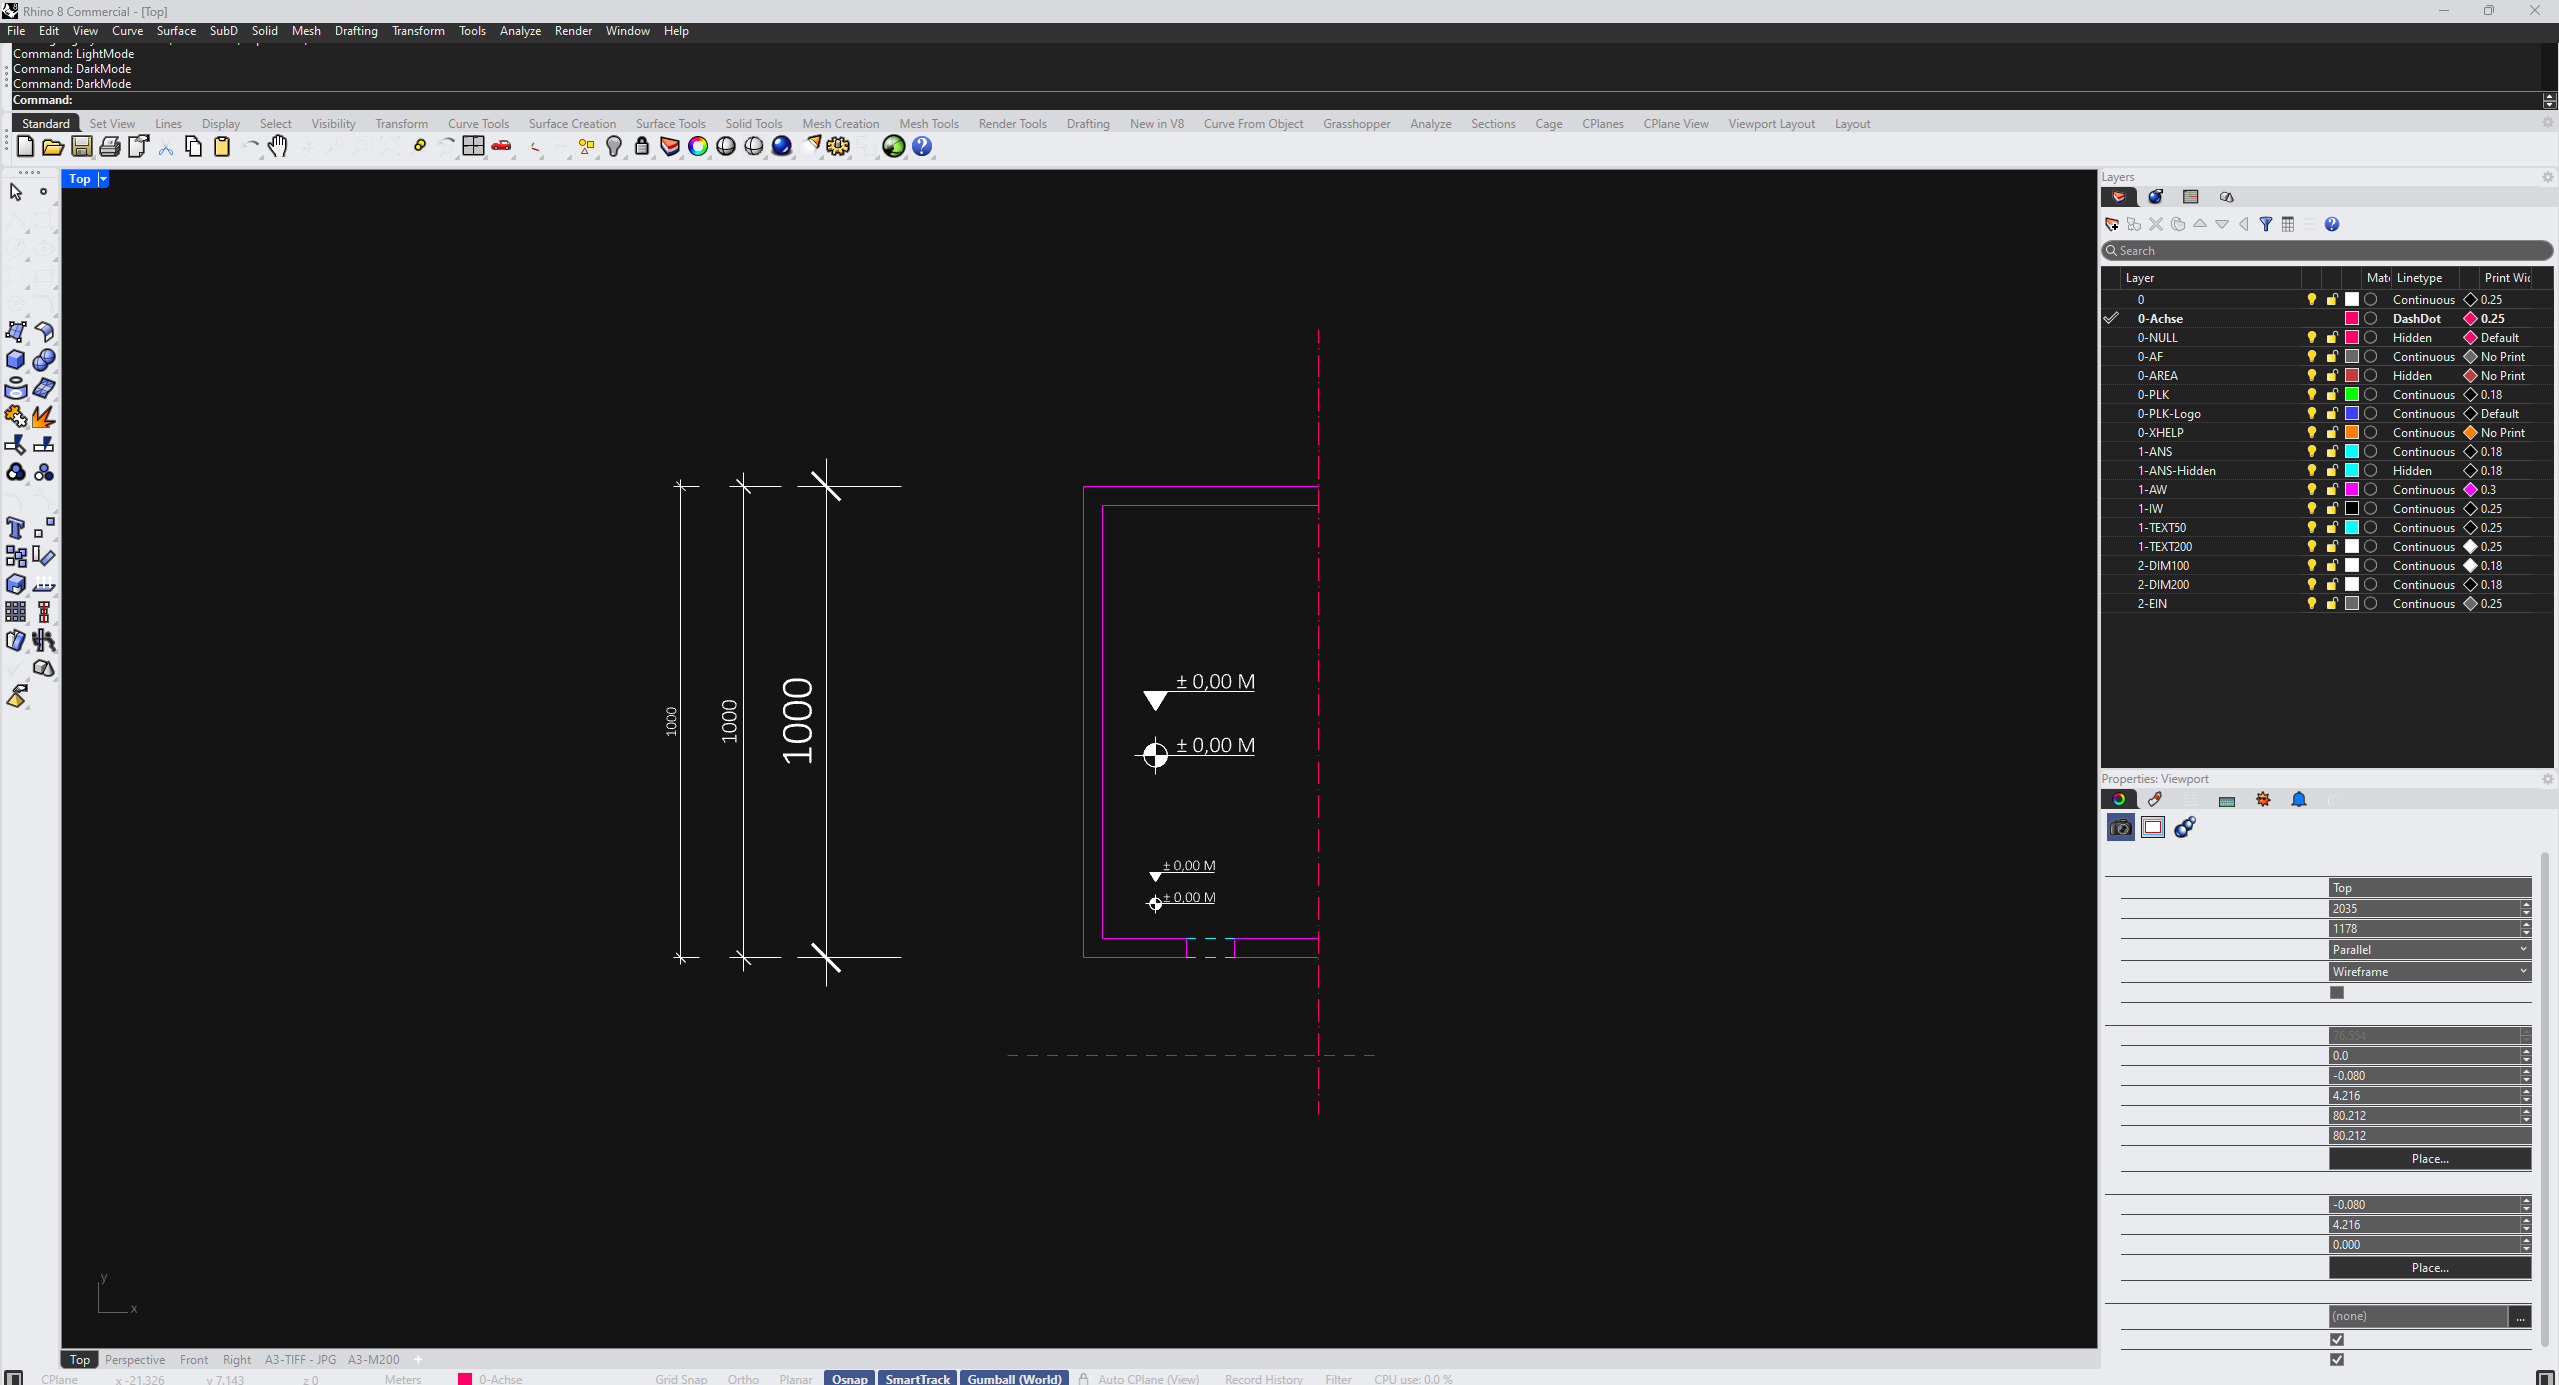Viewport: 2559px width, 1385px height.
Task: Click the New Layer icon in Layers panel
Action: coord(2112,224)
